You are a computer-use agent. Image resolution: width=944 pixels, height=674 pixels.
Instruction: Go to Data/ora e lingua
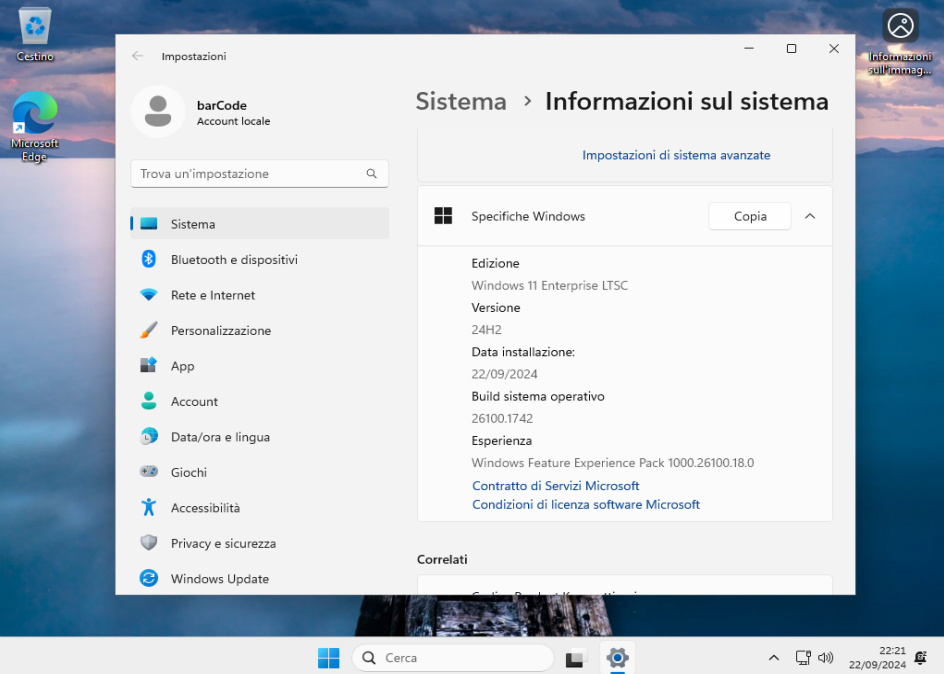(x=259, y=437)
